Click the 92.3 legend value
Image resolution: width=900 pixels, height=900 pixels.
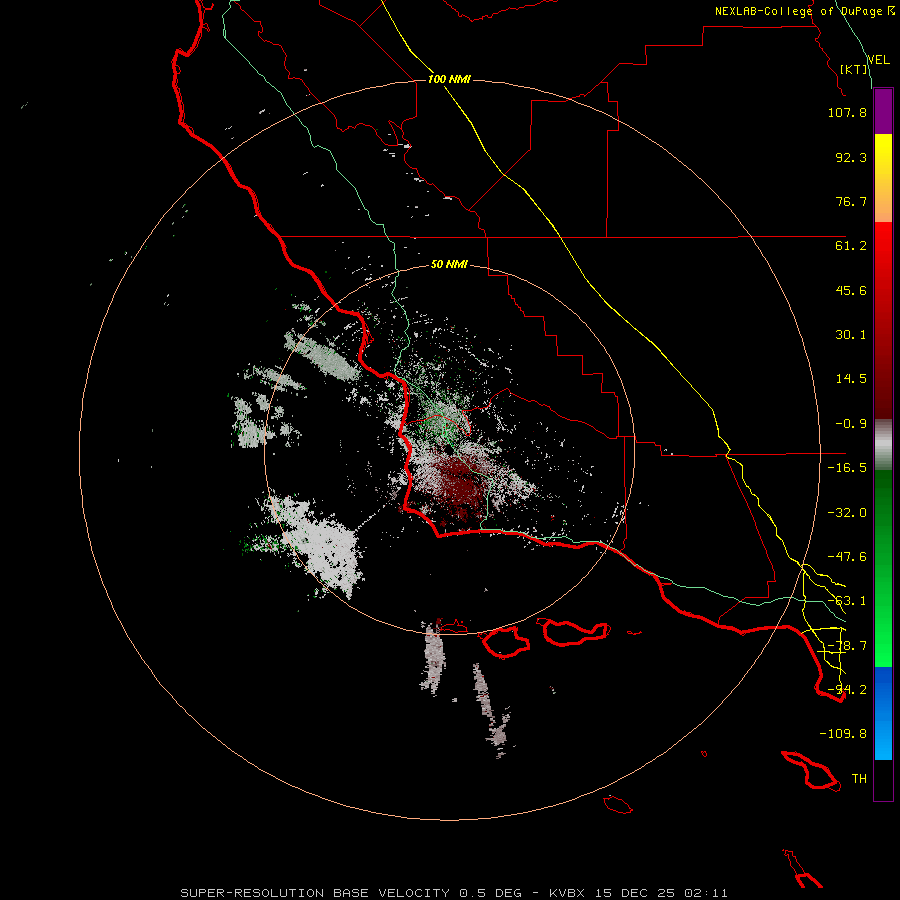click(851, 157)
